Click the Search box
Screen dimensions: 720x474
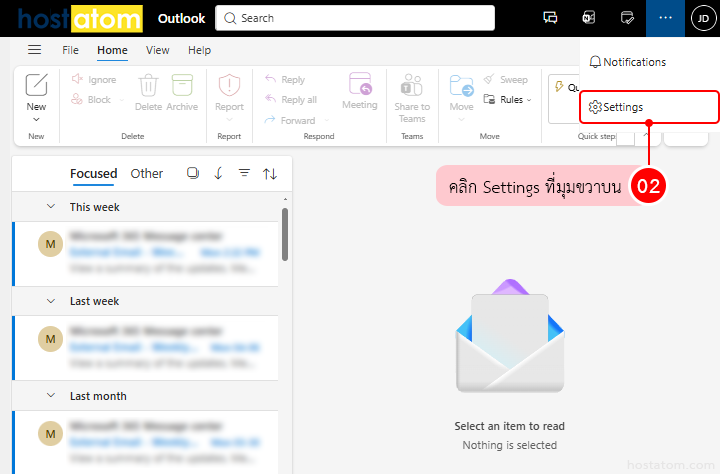(x=354, y=18)
